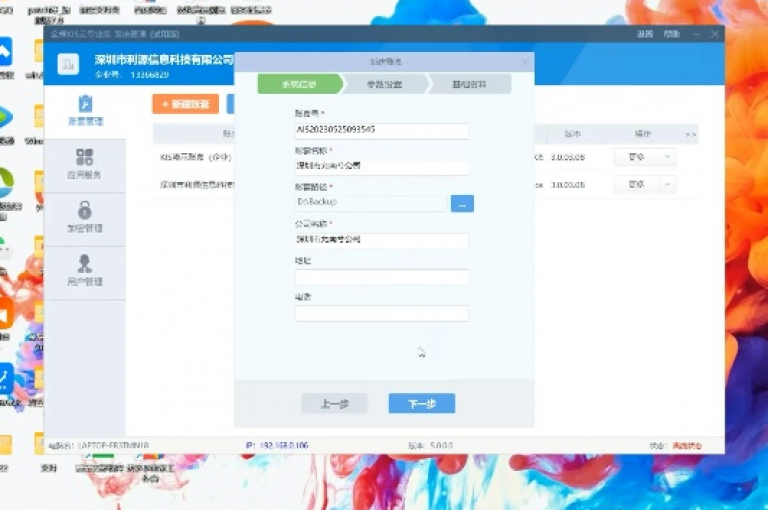Click the 公司名称 input field
This screenshot has height=510, width=768.
point(382,240)
